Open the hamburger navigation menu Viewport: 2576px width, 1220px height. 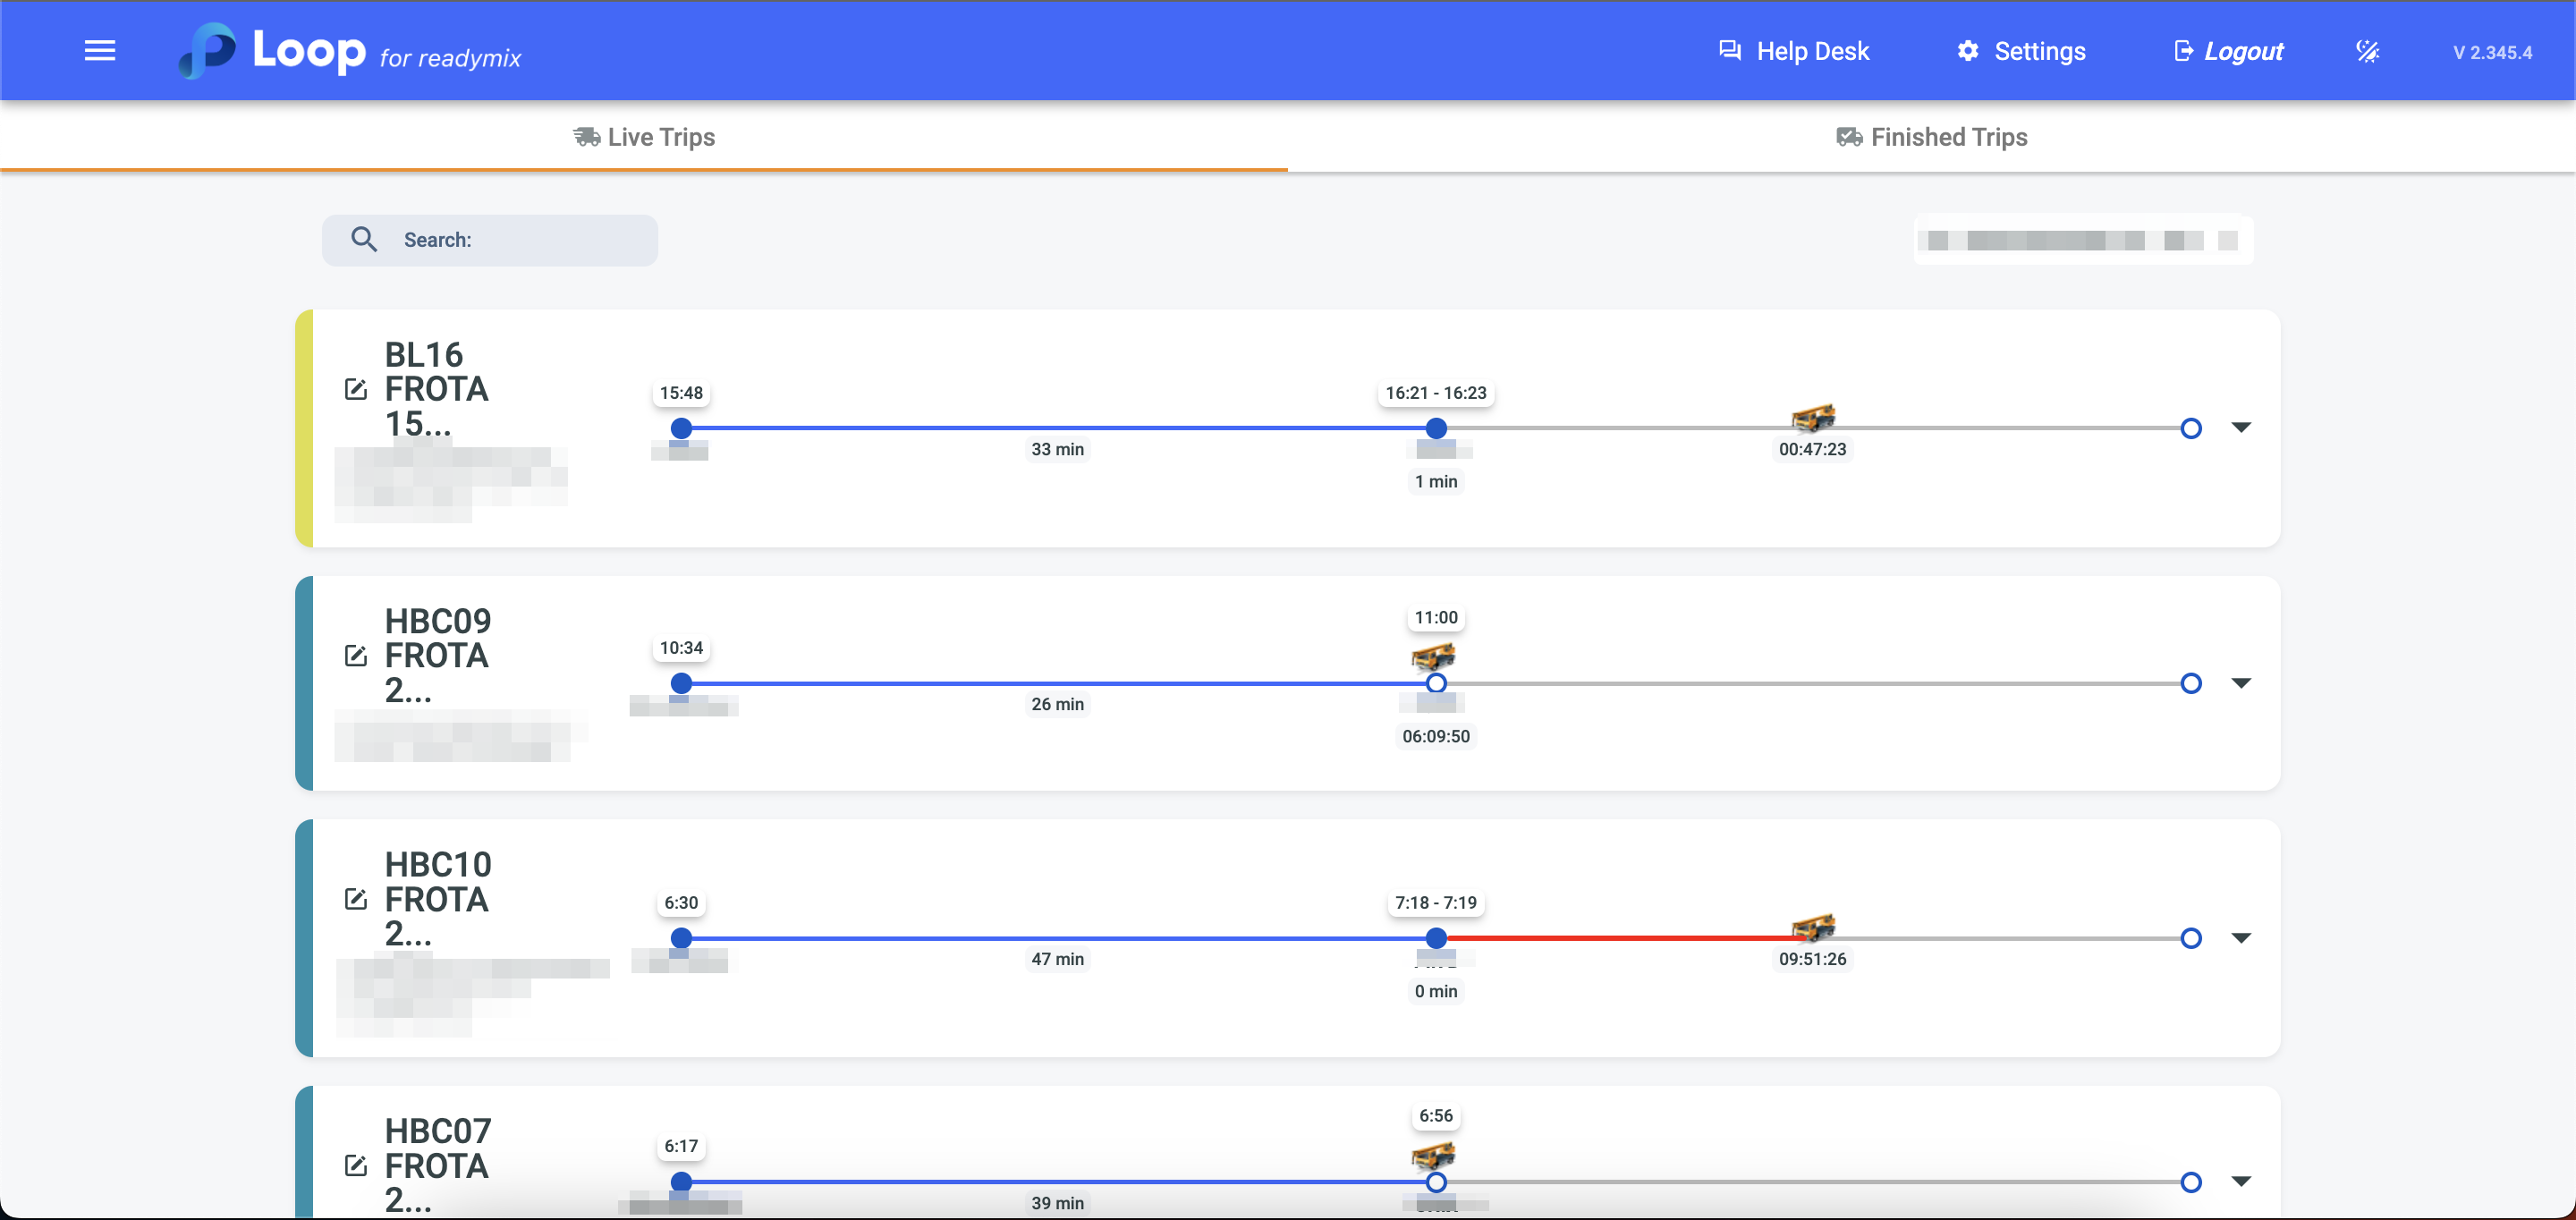tap(100, 51)
